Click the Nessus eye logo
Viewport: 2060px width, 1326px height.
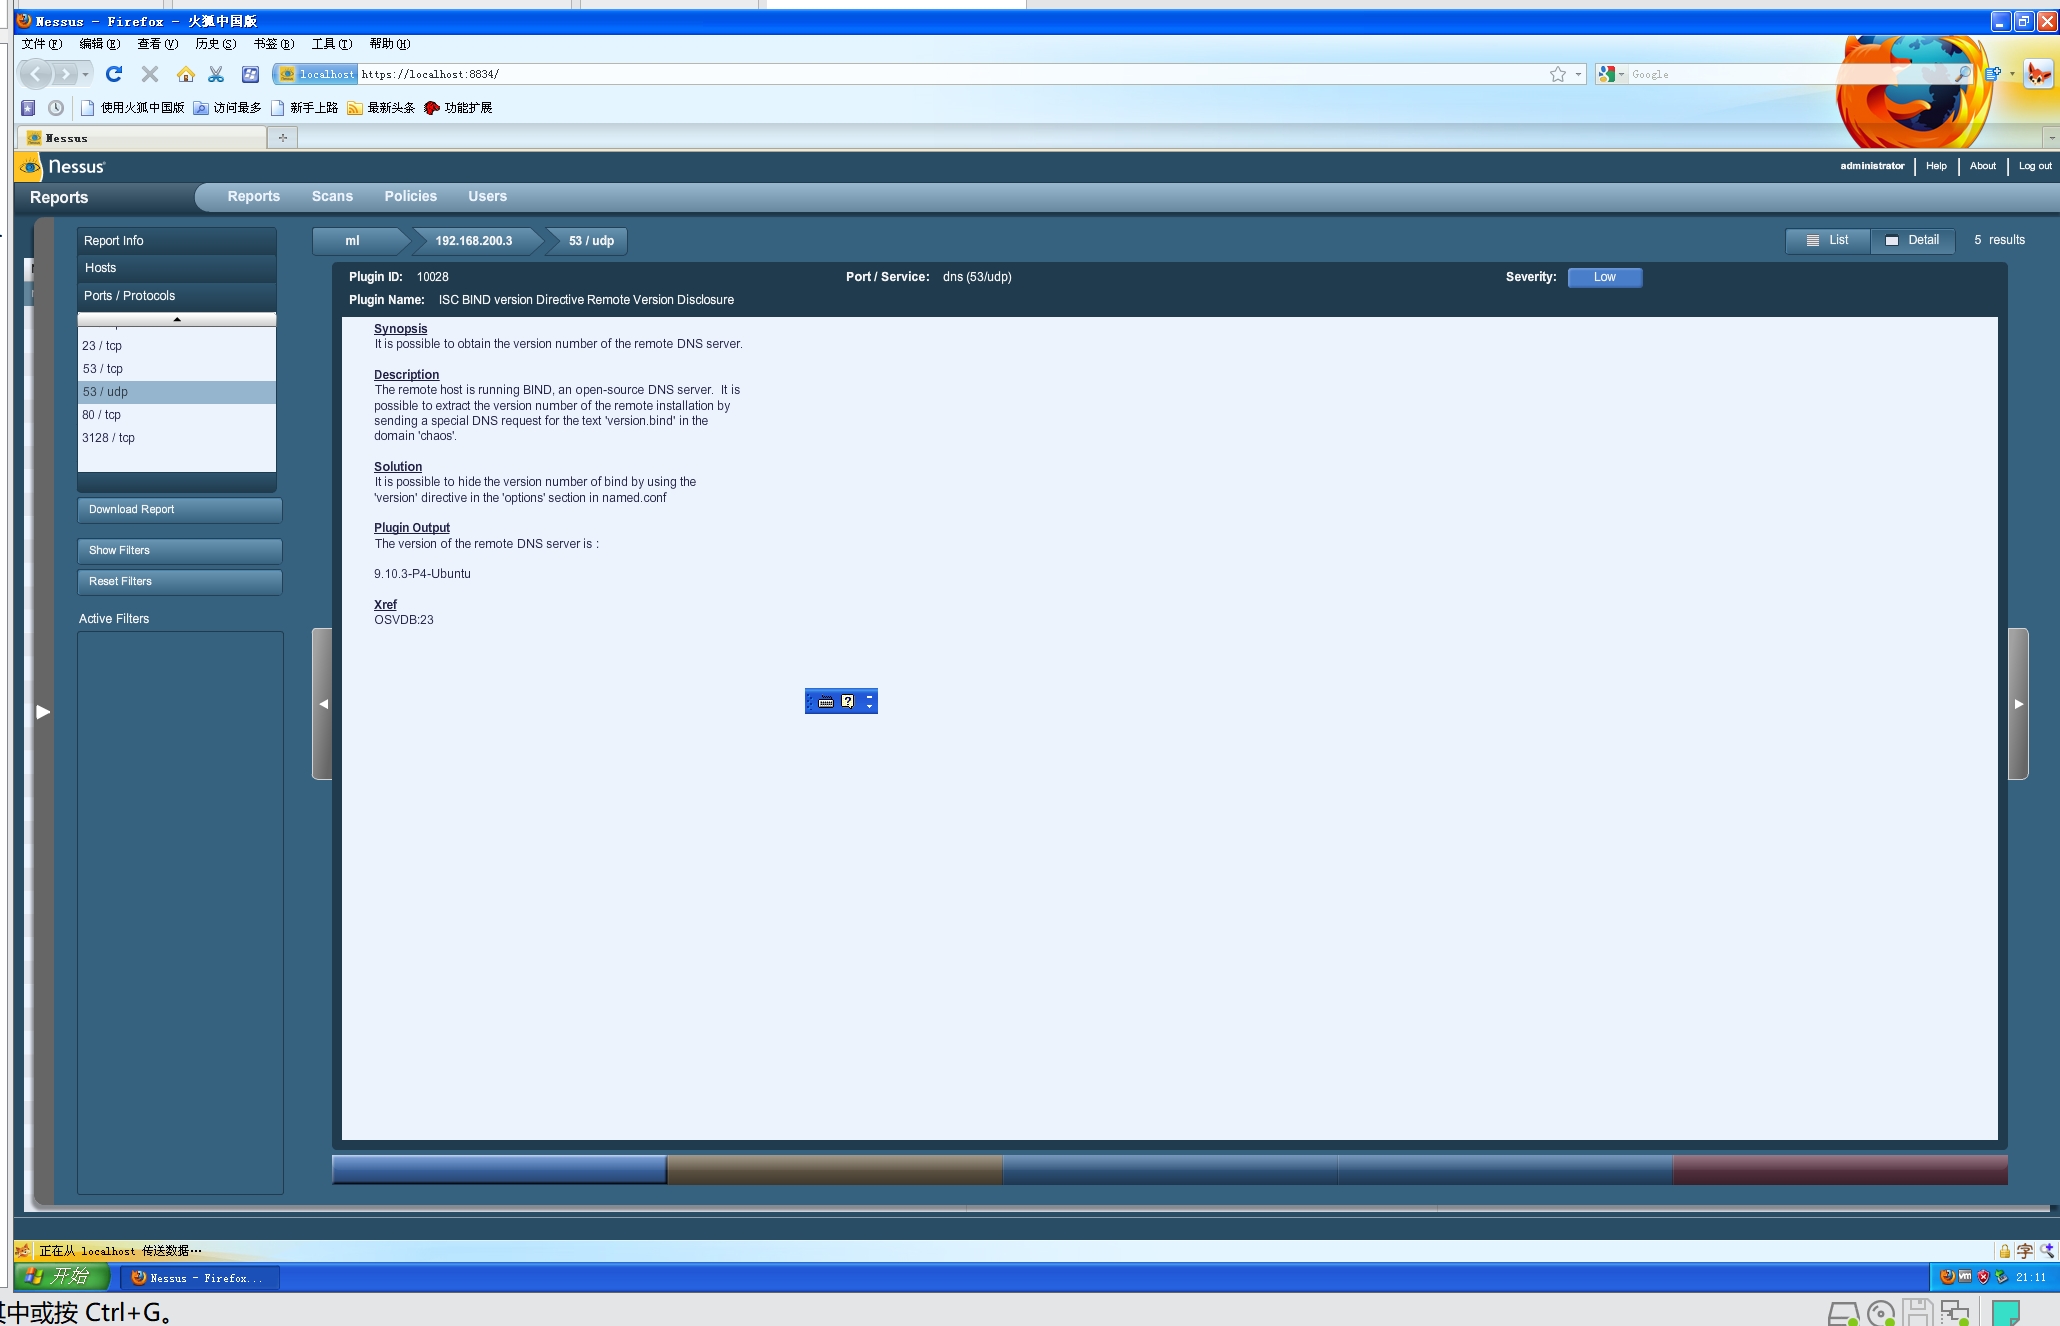point(30,167)
